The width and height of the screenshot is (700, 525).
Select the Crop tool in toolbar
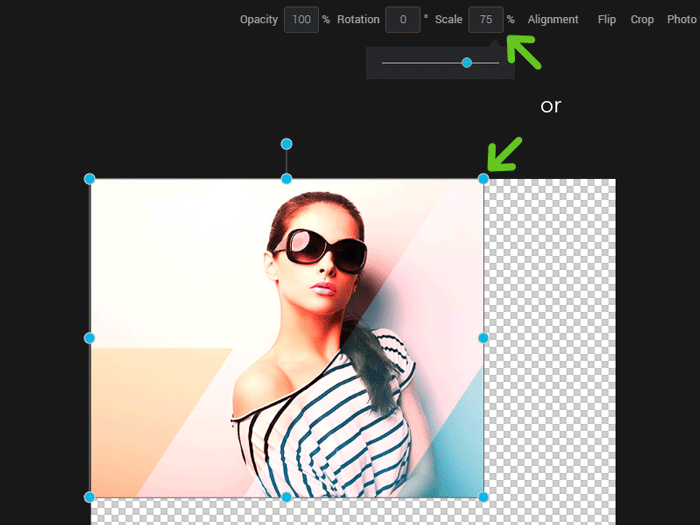[x=642, y=20]
